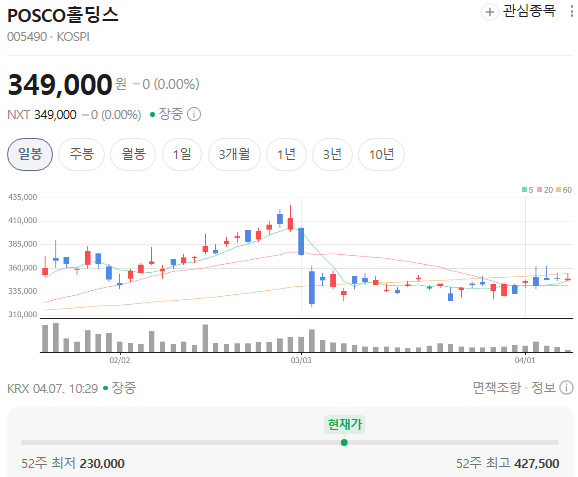Image resolution: width=578 pixels, height=477 pixels.
Task: Select the 일봉 chart tab
Action: (30, 154)
